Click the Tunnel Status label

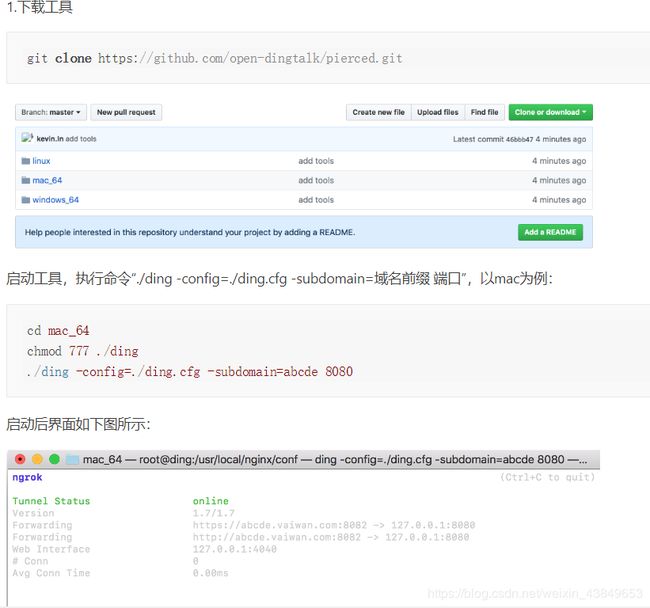[51, 501]
